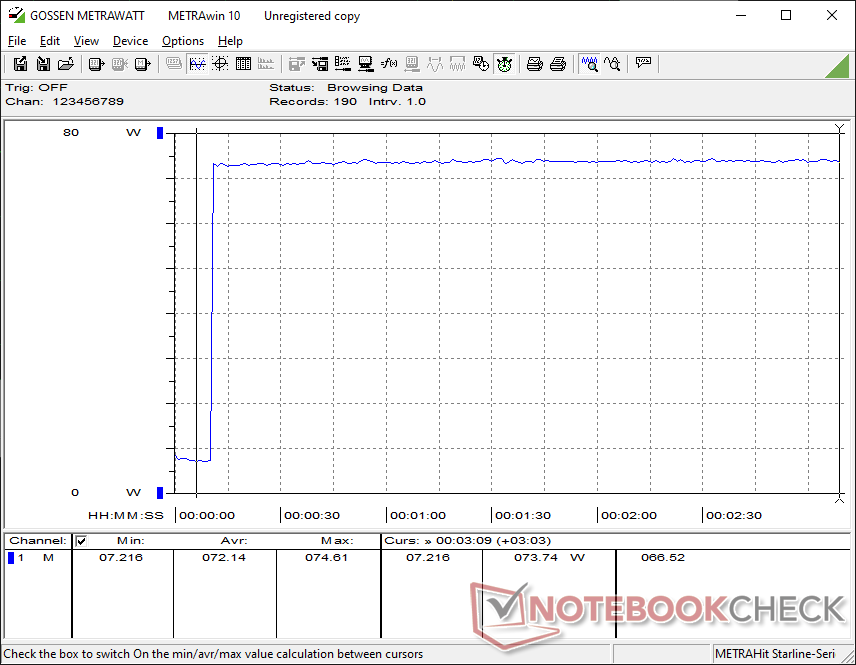Screen dimensions: 856x665
Task: Open the Device menu
Action: (130, 41)
